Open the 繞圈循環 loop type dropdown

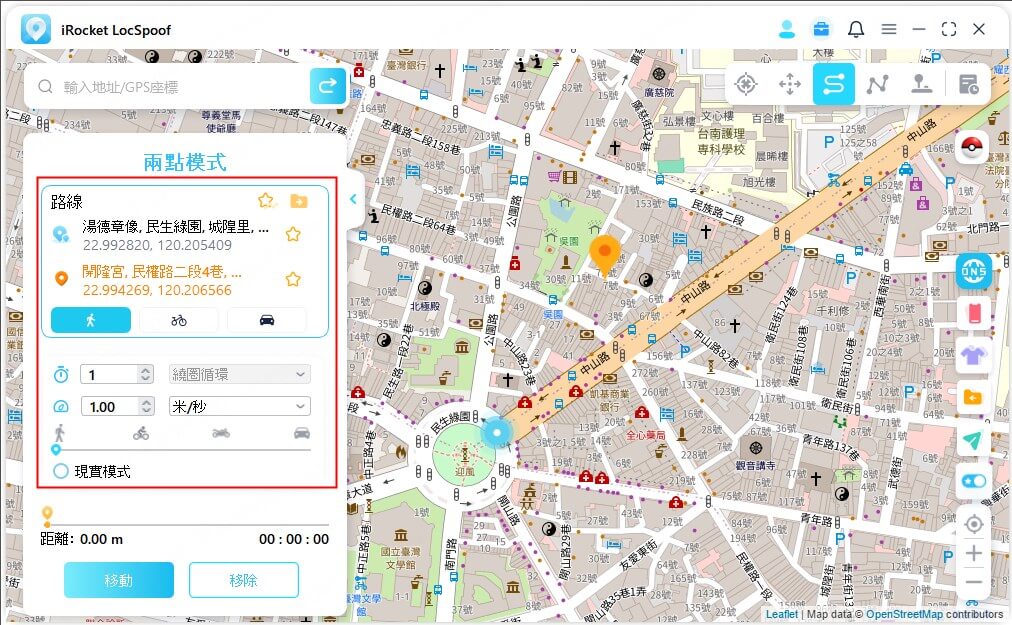pyautogui.click(x=239, y=374)
